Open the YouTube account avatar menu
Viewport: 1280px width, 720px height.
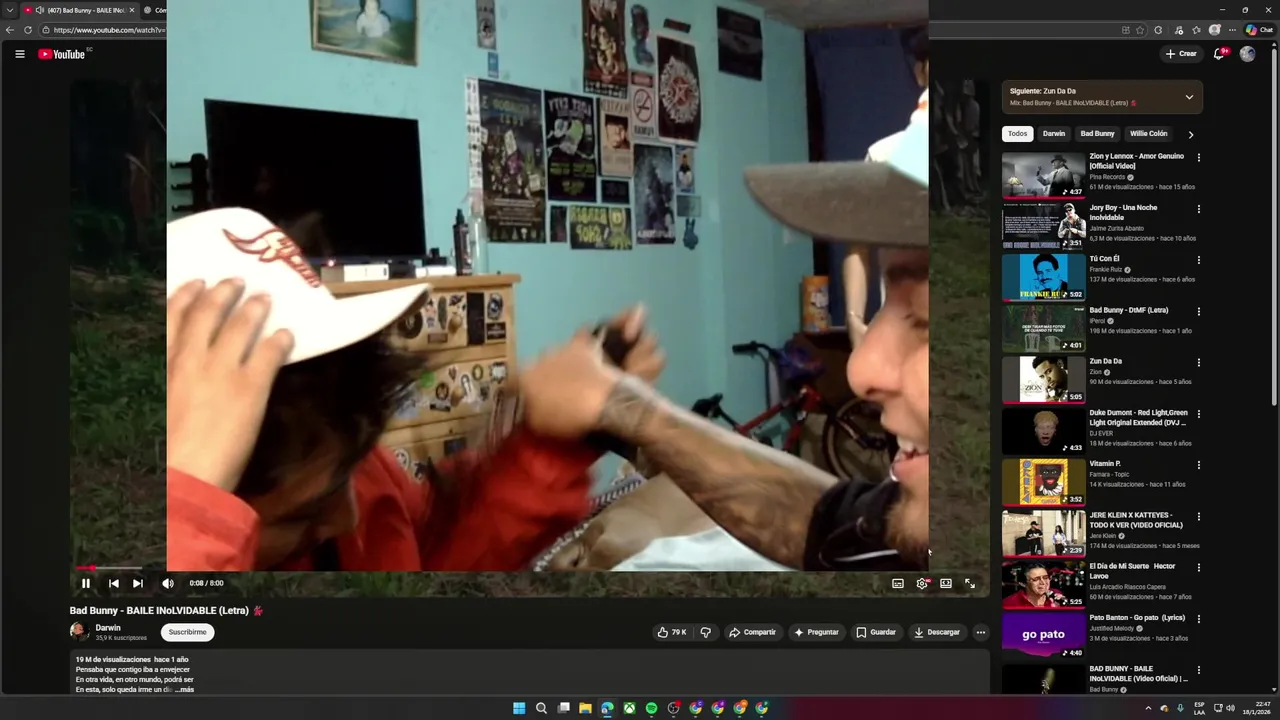click(1247, 54)
